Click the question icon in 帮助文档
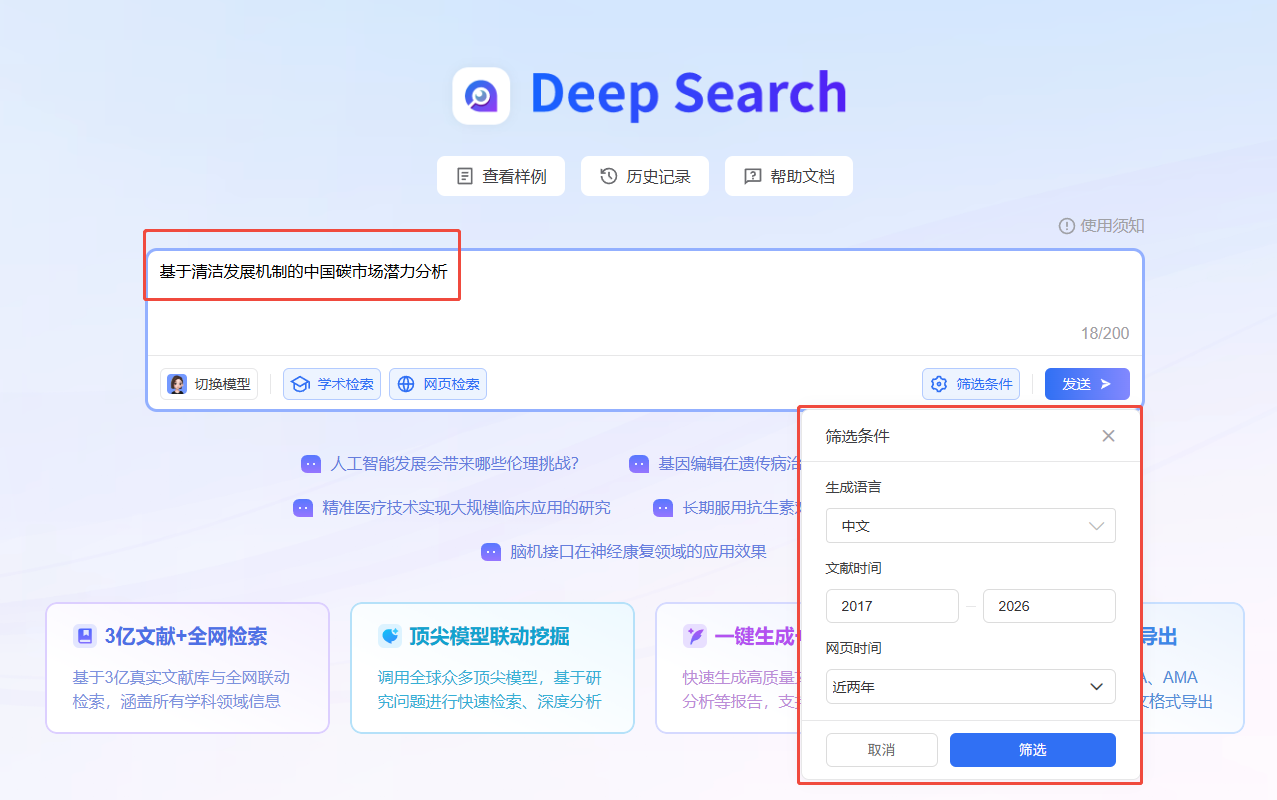Image resolution: width=1277 pixels, height=800 pixels. [x=753, y=177]
